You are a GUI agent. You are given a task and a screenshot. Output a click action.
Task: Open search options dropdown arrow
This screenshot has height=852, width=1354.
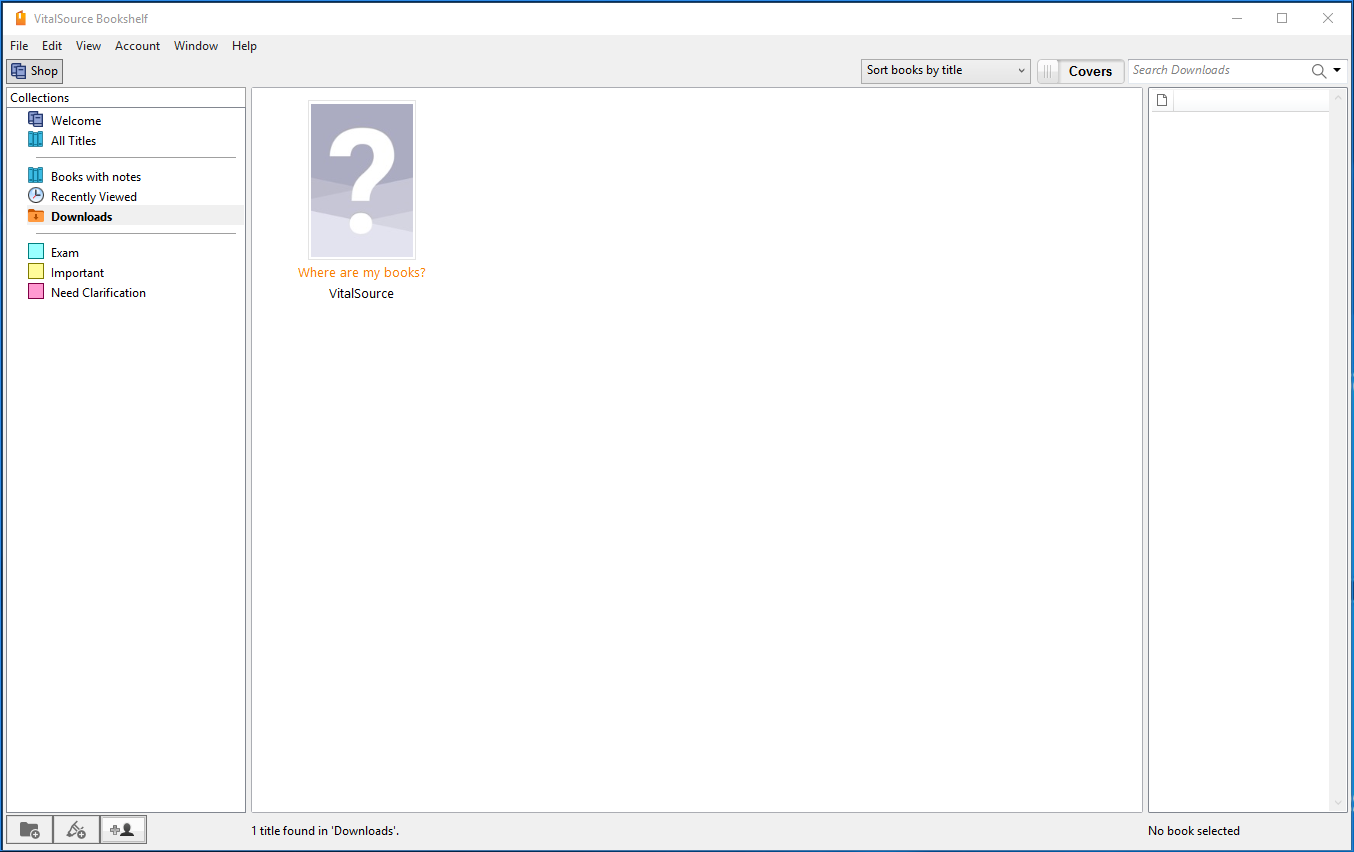(x=1337, y=70)
